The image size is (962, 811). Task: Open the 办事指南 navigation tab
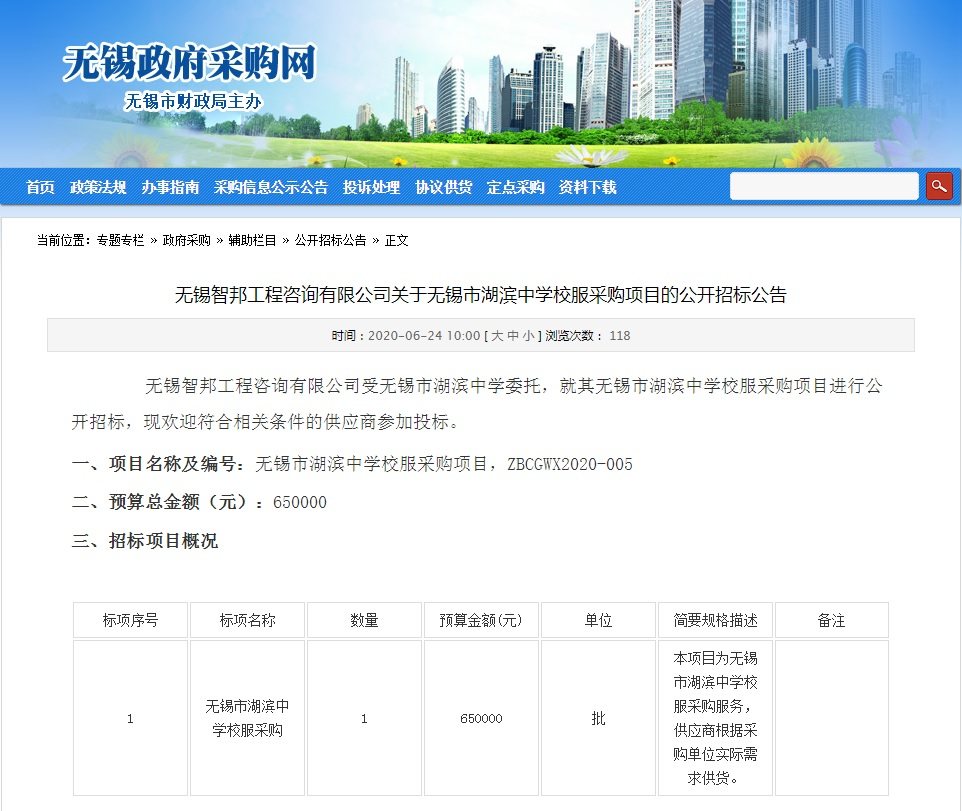click(170, 187)
